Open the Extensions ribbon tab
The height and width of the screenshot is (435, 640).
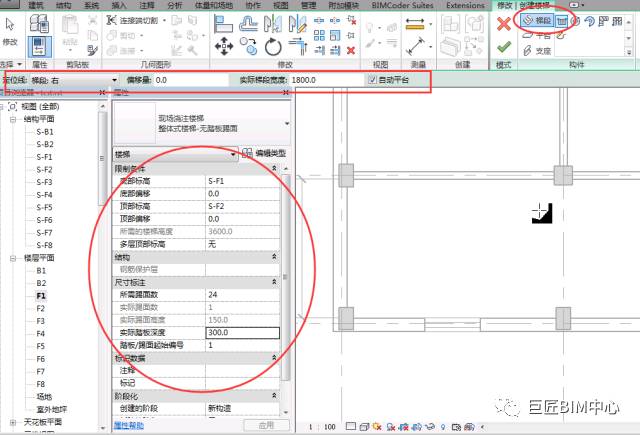[465, 5]
